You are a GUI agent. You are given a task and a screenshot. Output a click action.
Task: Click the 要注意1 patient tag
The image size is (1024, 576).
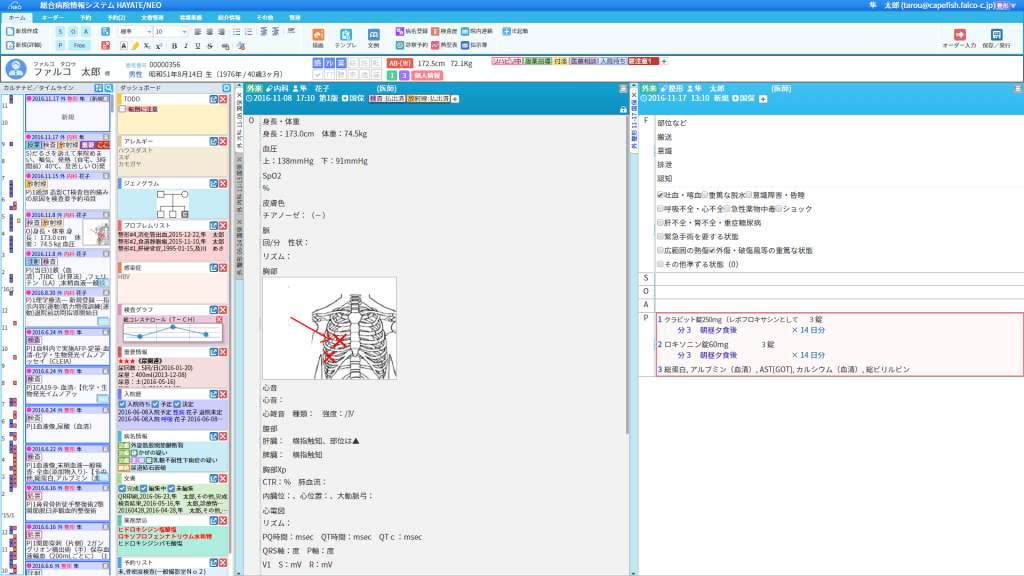[642, 61]
